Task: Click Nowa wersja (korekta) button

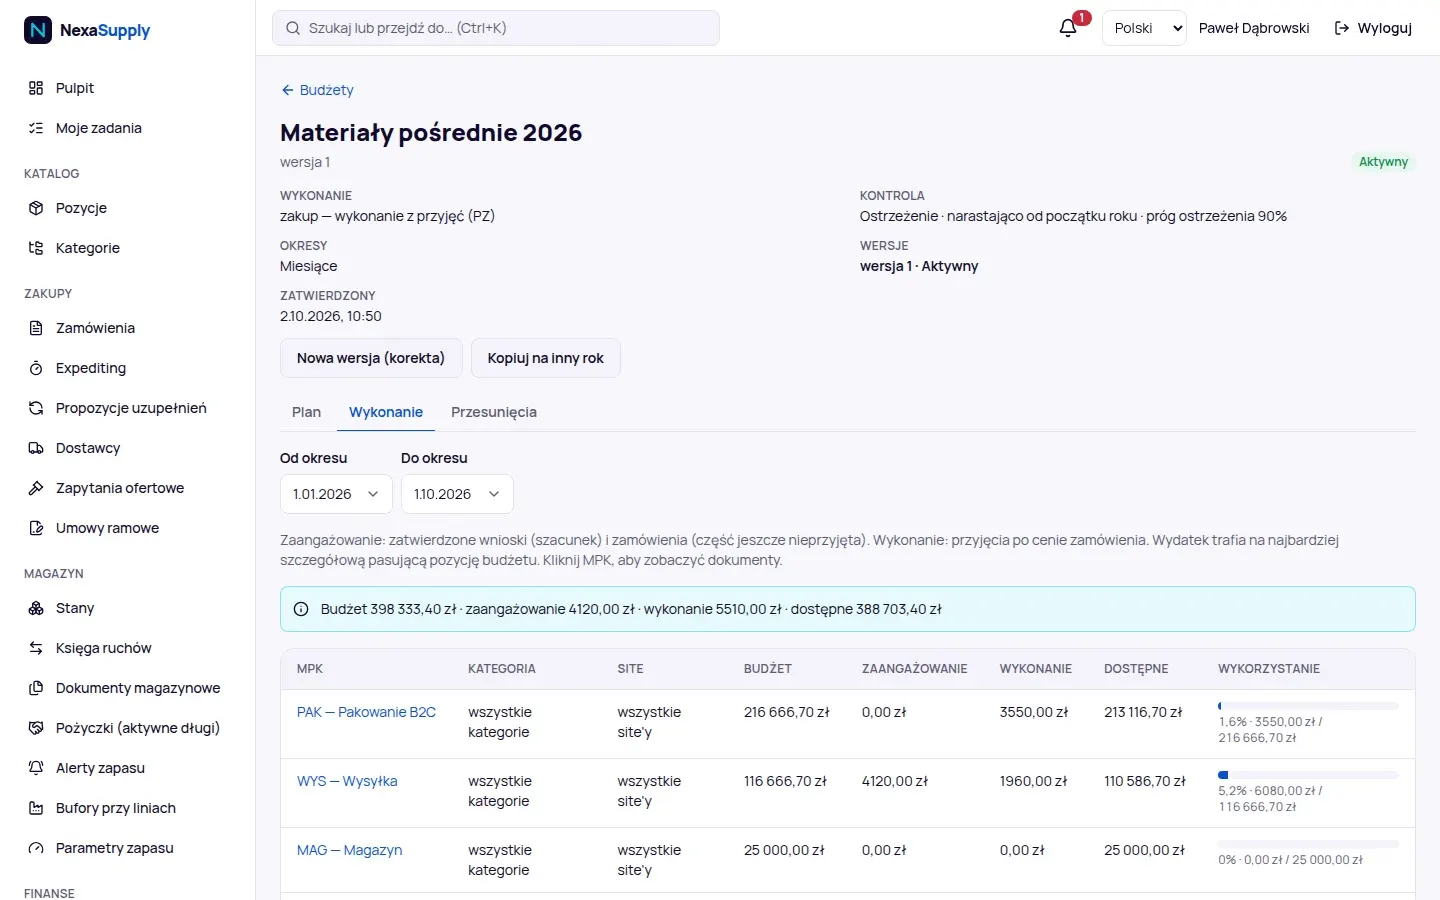Action: pos(371,358)
